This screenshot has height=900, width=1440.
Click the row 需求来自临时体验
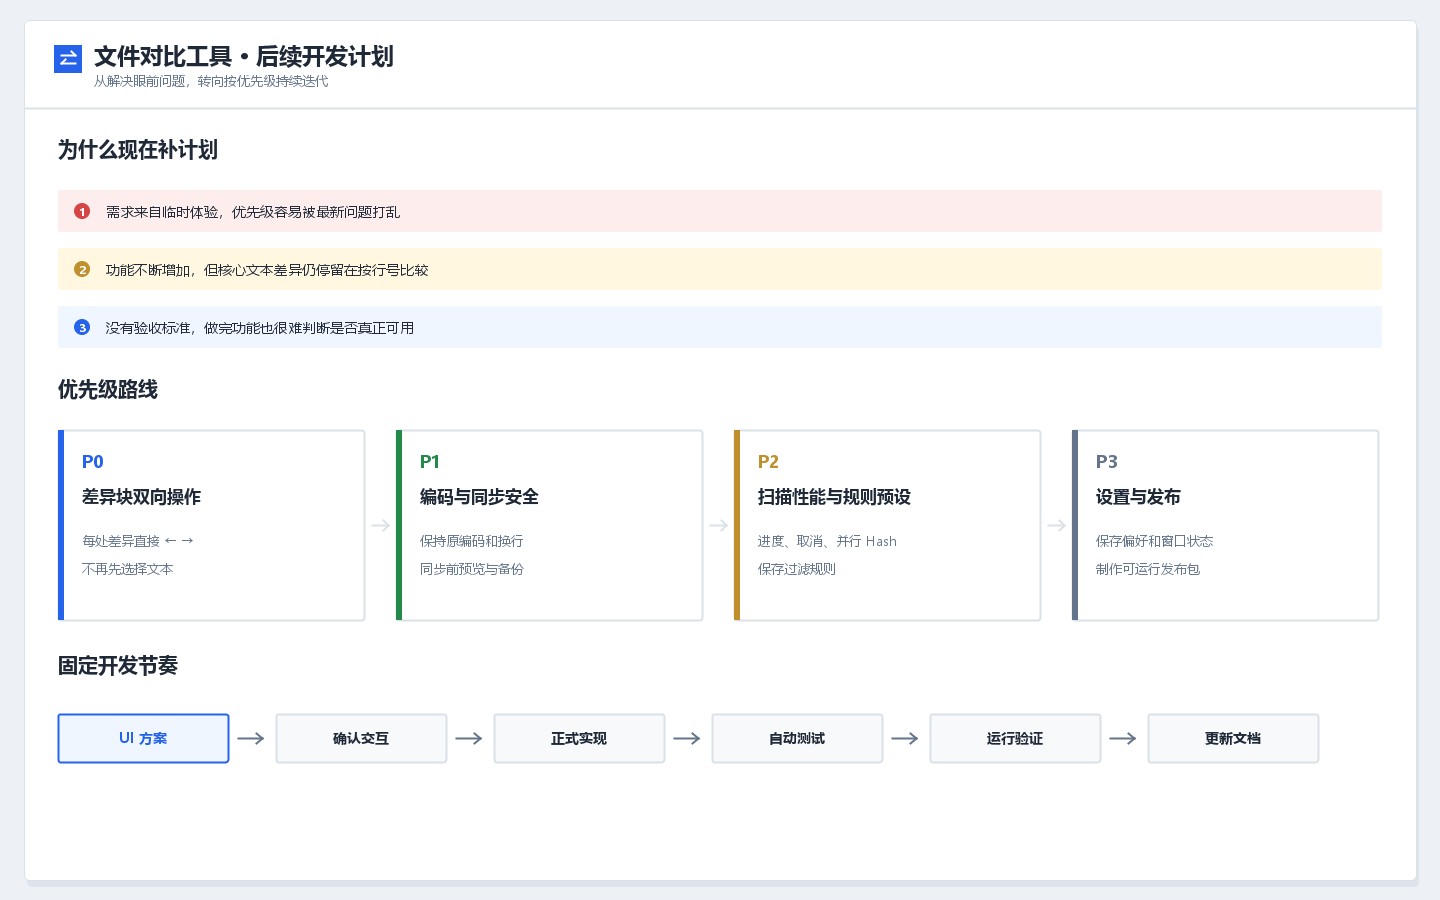point(720,211)
